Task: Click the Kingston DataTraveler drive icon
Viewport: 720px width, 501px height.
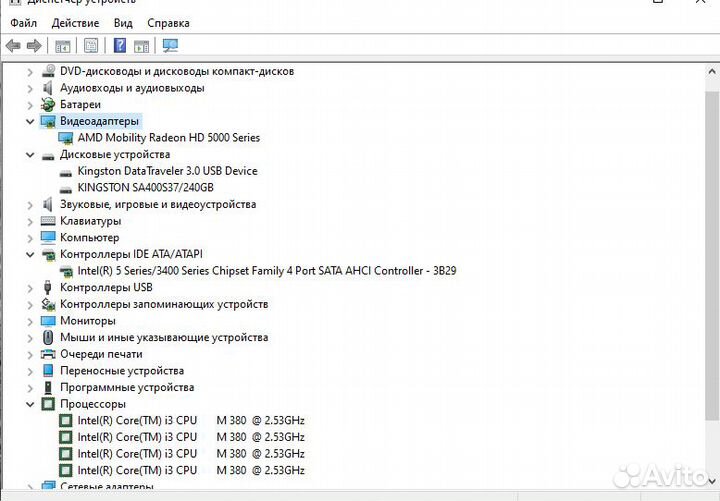Action: click(x=66, y=173)
